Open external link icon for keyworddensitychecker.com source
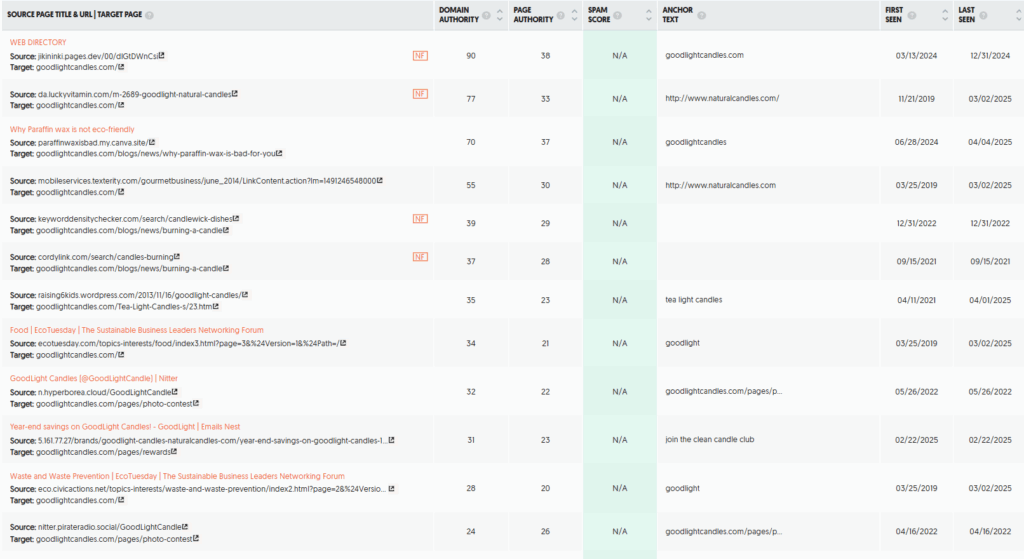 [x=236, y=219]
